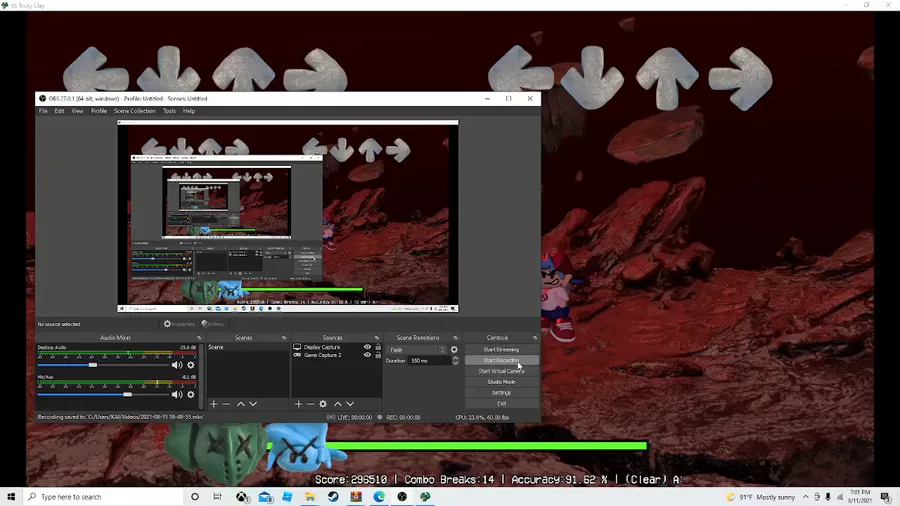The width and height of the screenshot is (900, 506).
Task: Click Start Recording button
Action: (x=501, y=360)
